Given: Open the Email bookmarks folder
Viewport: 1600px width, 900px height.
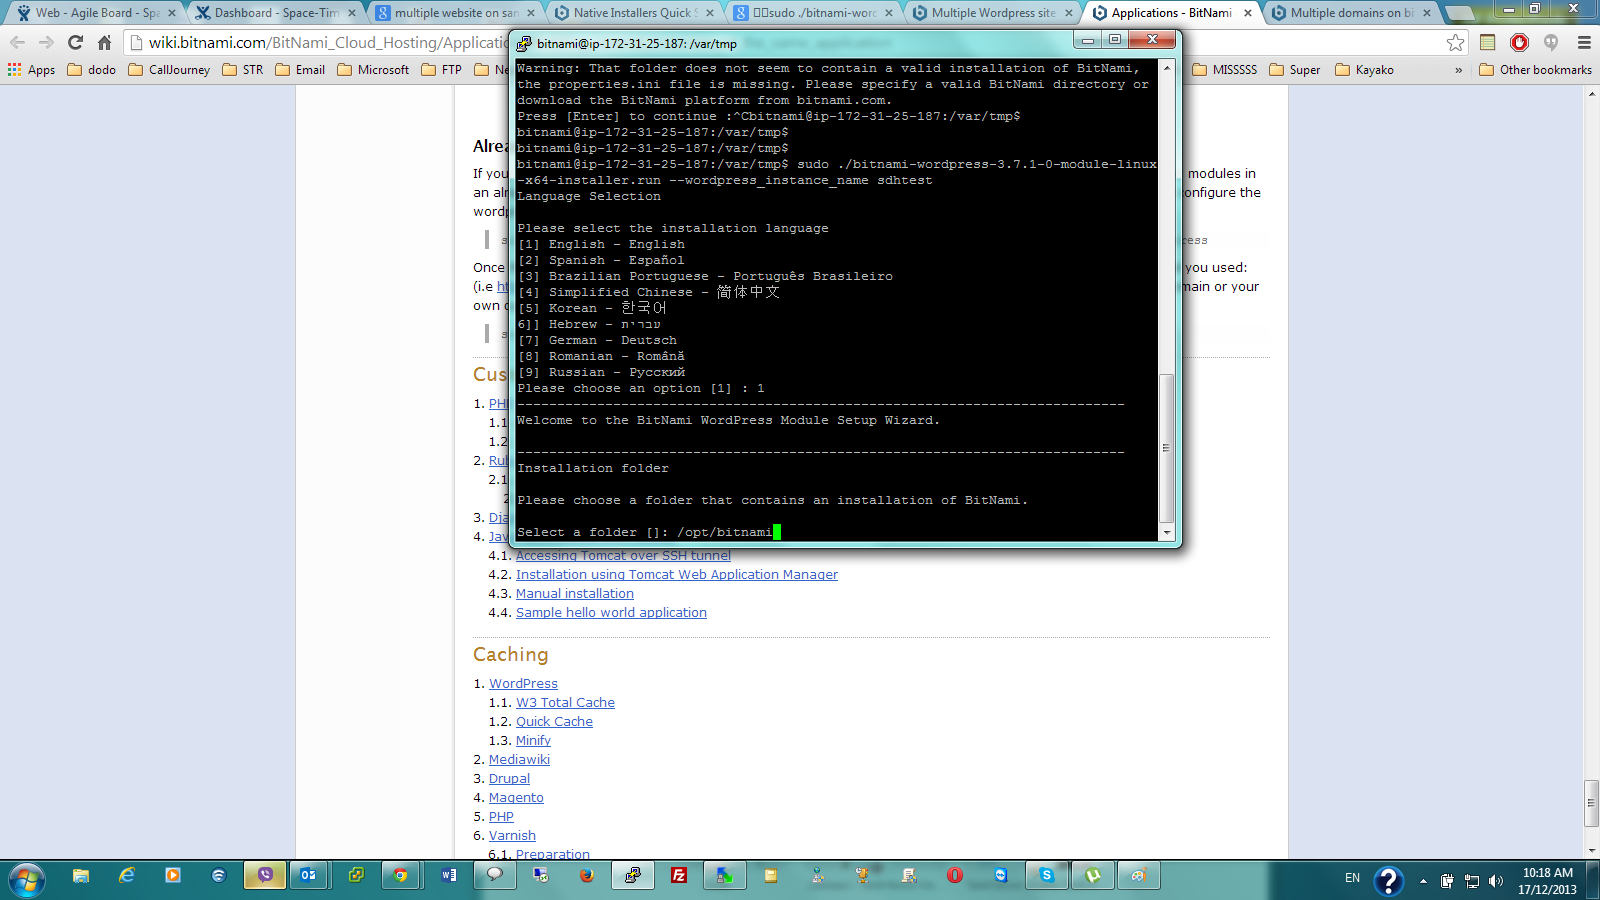Looking at the screenshot, I should 300,70.
